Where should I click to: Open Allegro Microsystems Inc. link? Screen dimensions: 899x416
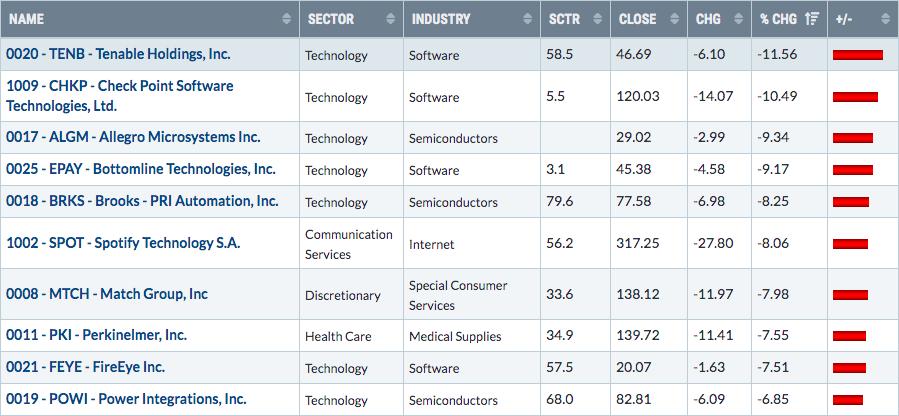click(x=133, y=137)
